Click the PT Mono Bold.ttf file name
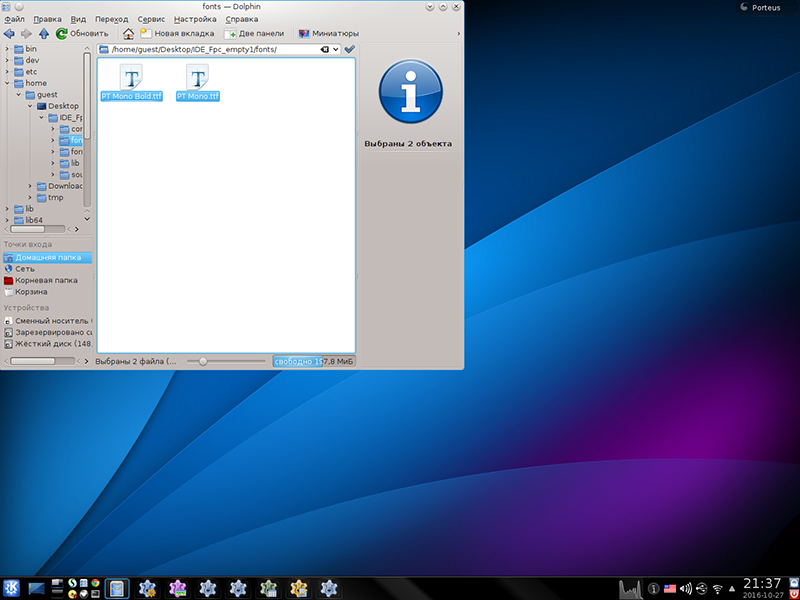800x600 pixels. [x=132, y=96]
